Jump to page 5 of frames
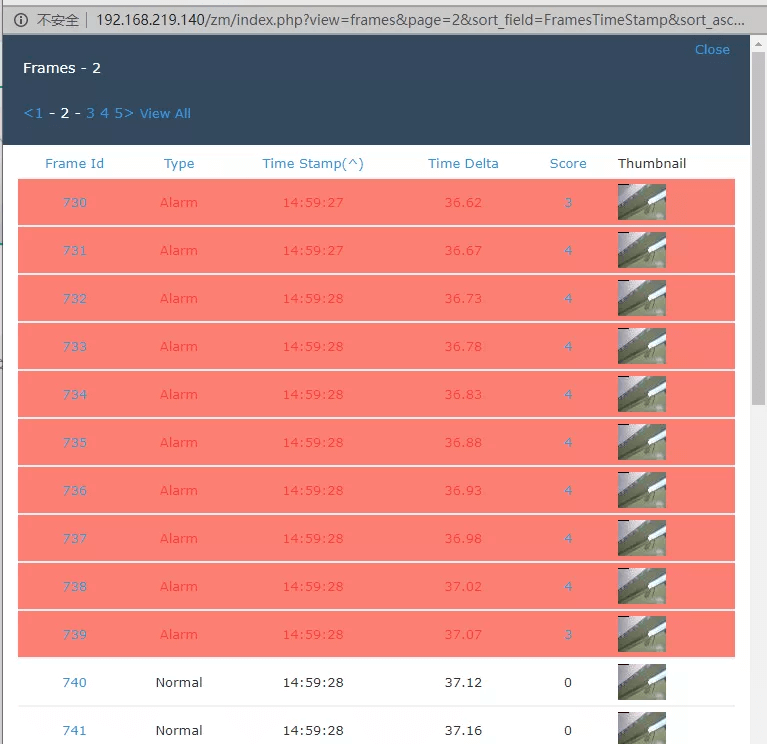 pyautogui.click(x=118, y=113)
